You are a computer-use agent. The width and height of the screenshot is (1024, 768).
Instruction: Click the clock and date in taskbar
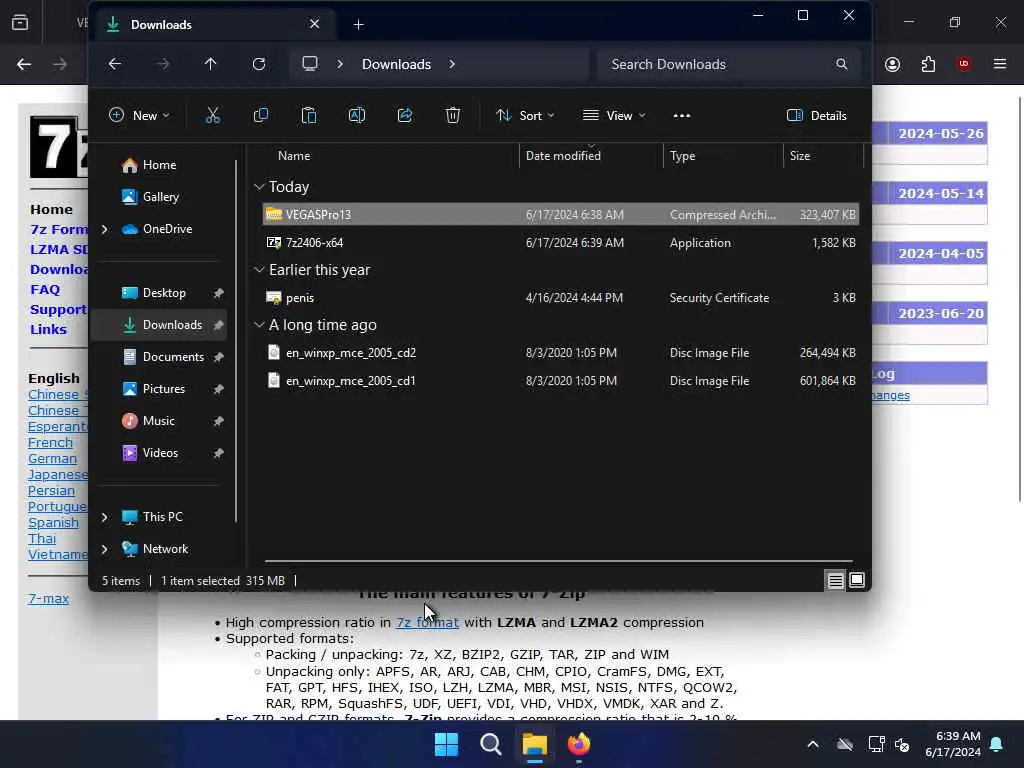(953, 744)
